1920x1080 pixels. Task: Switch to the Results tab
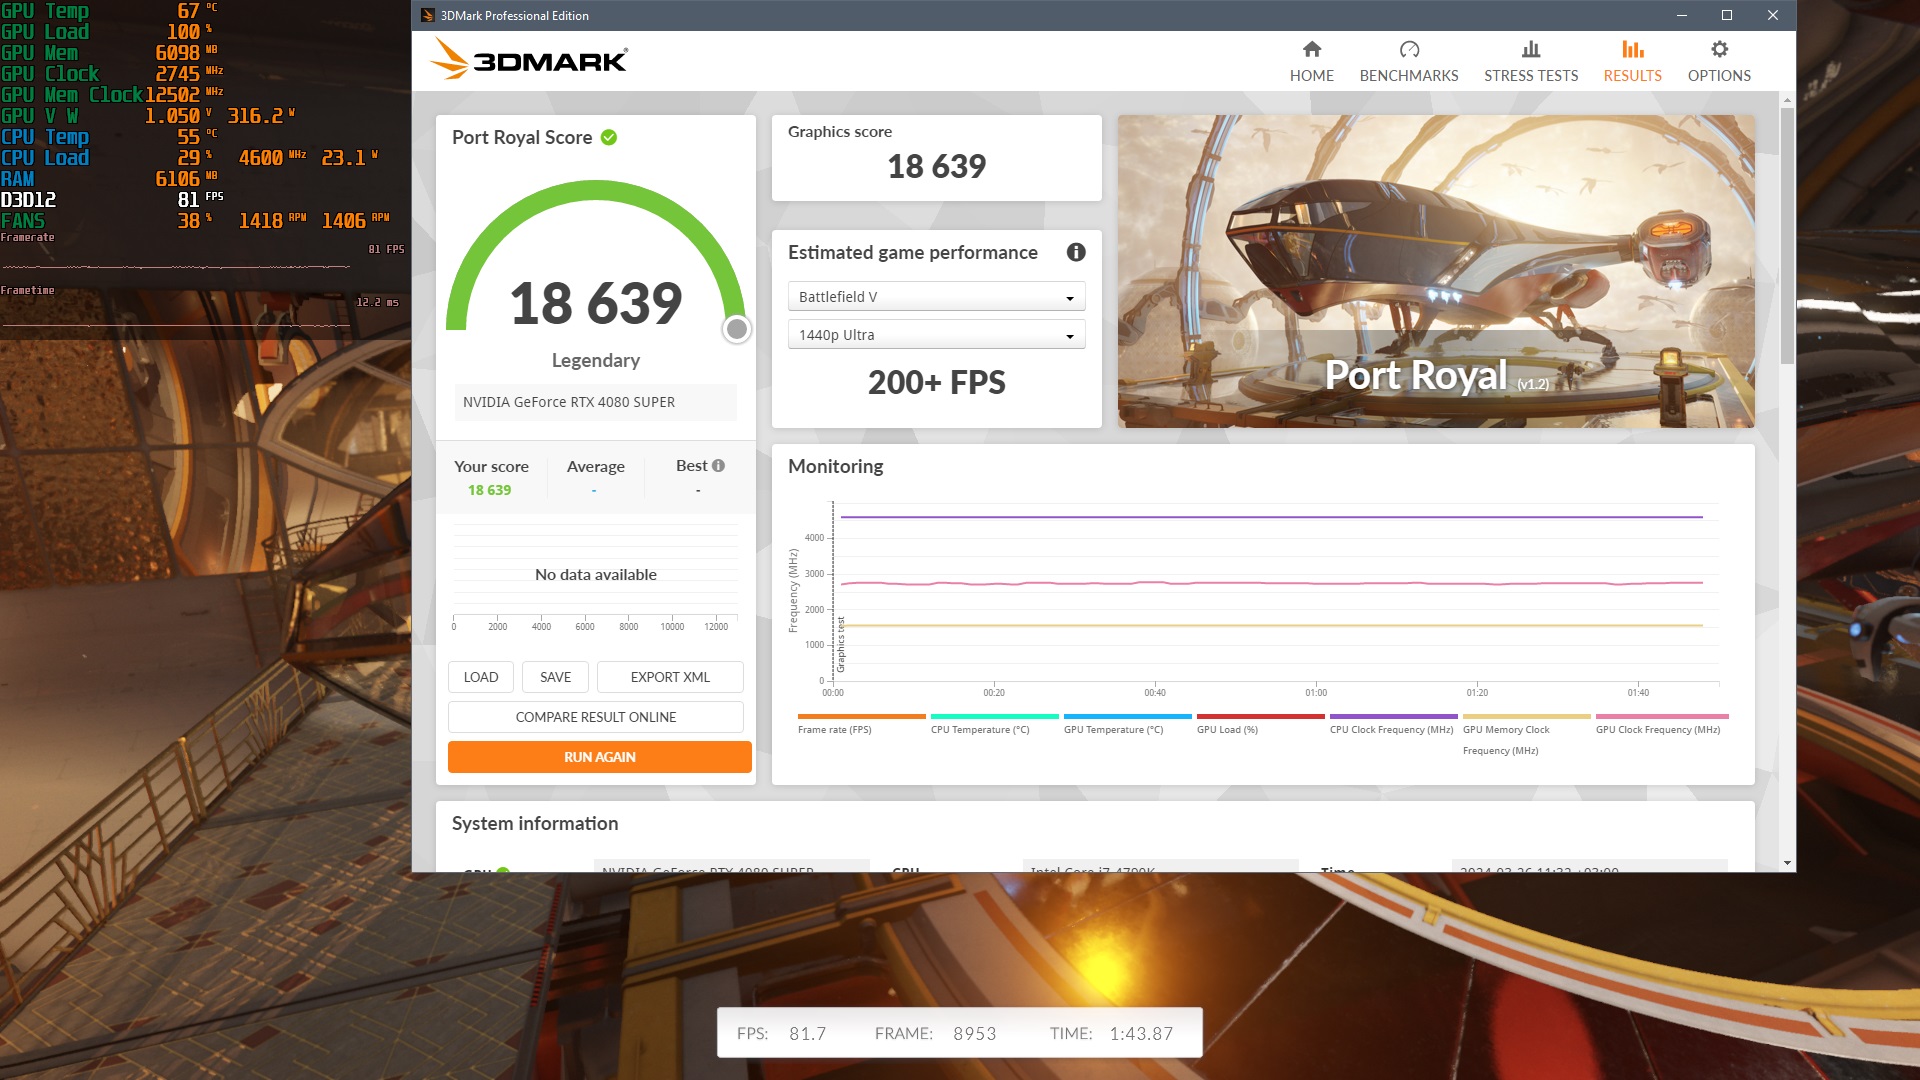click(x=1632, y=60)
